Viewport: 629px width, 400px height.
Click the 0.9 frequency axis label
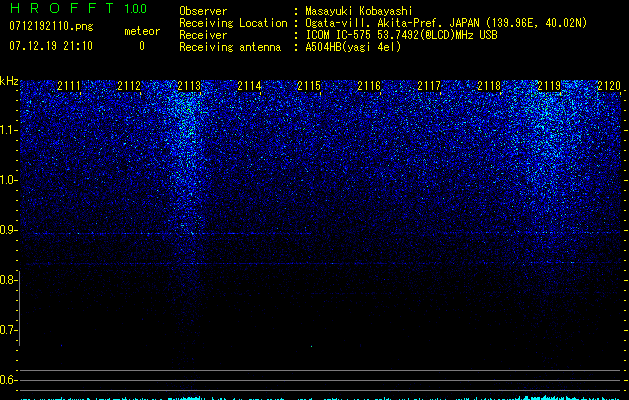(8, 230)
